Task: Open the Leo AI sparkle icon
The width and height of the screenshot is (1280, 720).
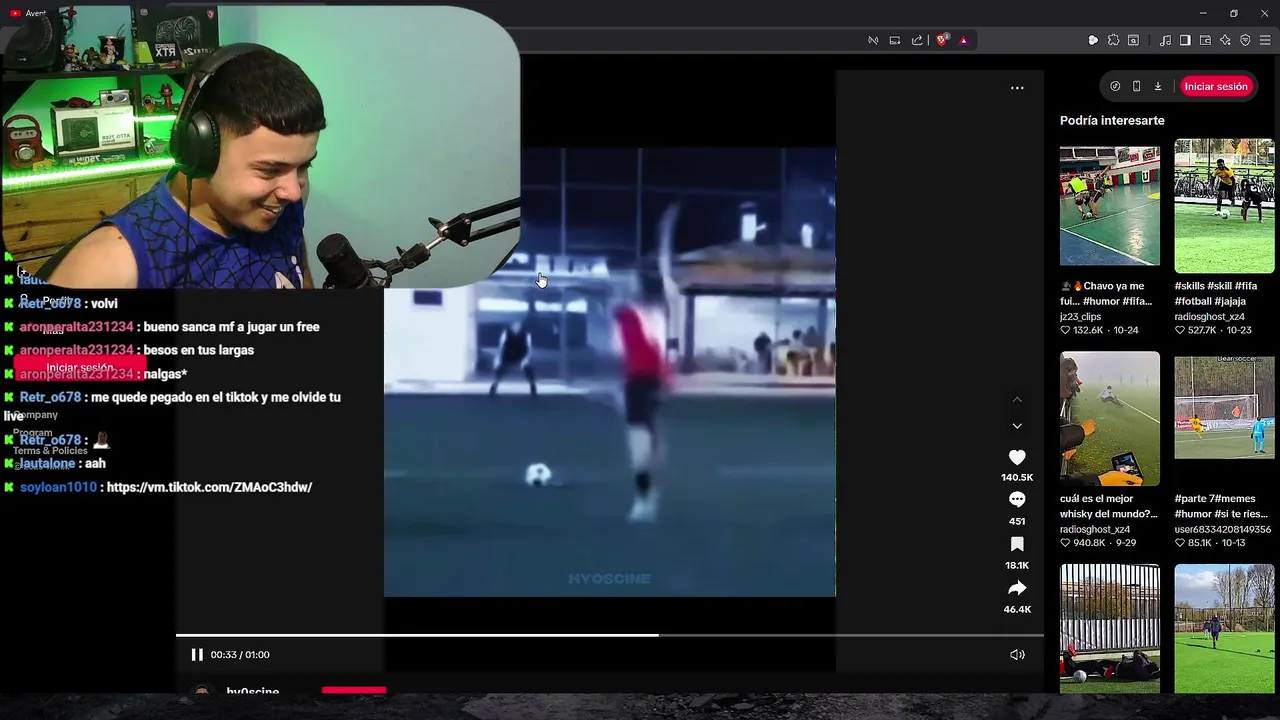Action: pyautogui.click(x=1225, y=40)
